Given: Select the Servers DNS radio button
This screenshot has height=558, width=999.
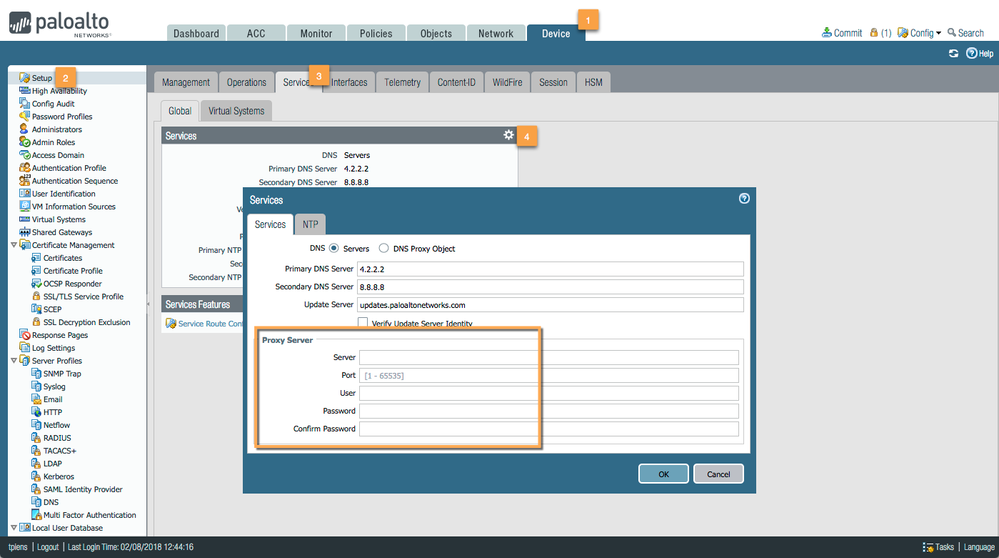Looking at the screenshot, I should pos(334,248).
